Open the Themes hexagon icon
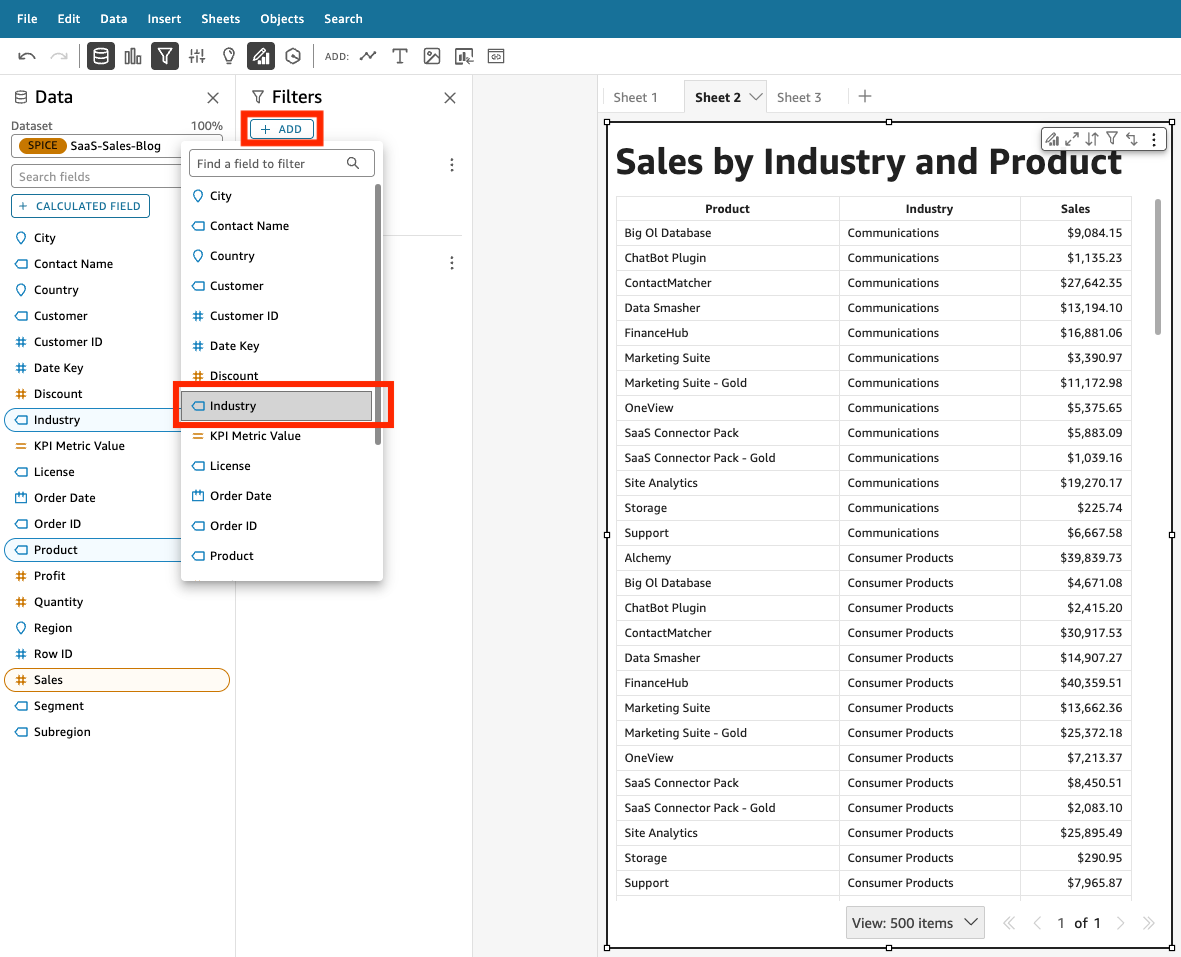The width and height of the screenshot is (1181, 957). [x=293, y=56]
